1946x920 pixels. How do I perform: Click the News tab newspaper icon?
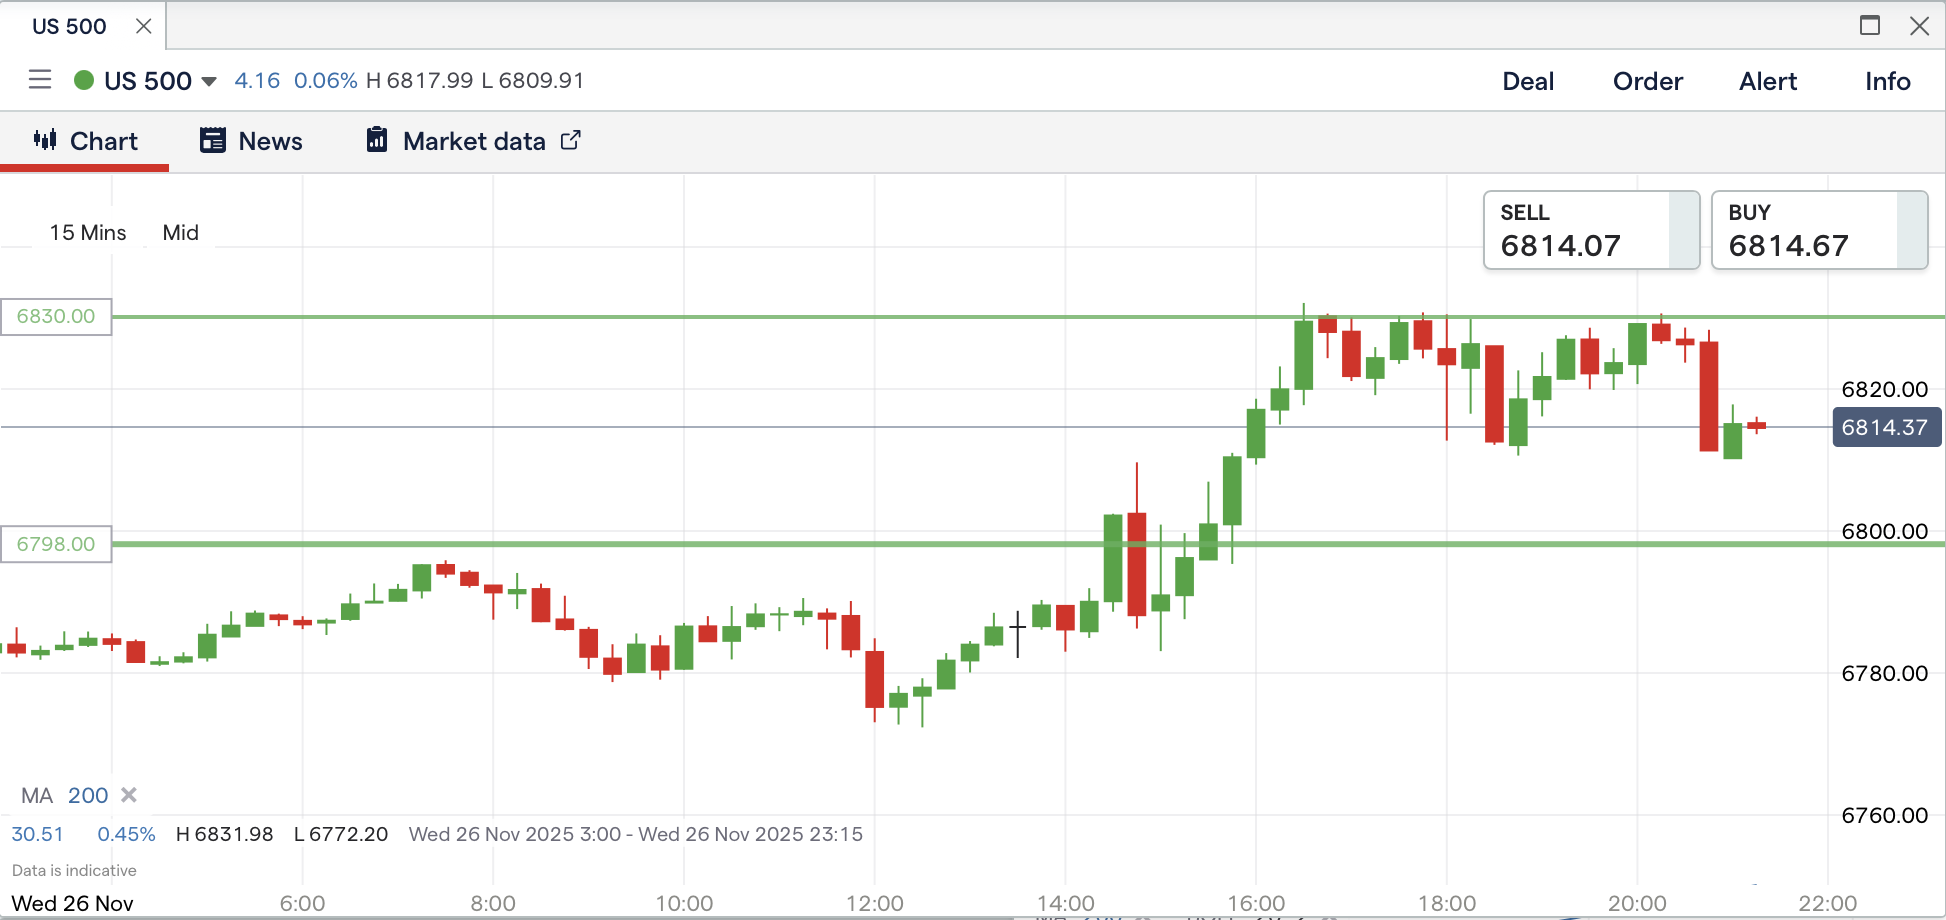[x=213, y=141]
